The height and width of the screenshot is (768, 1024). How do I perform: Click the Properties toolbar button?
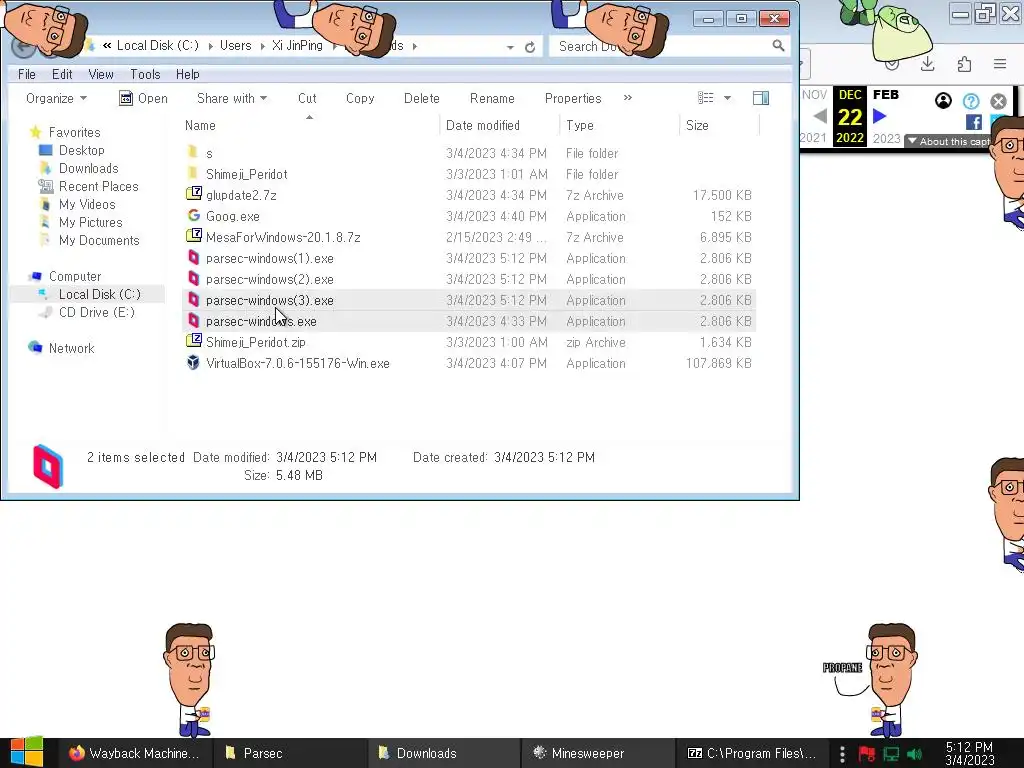pos(573,98)
